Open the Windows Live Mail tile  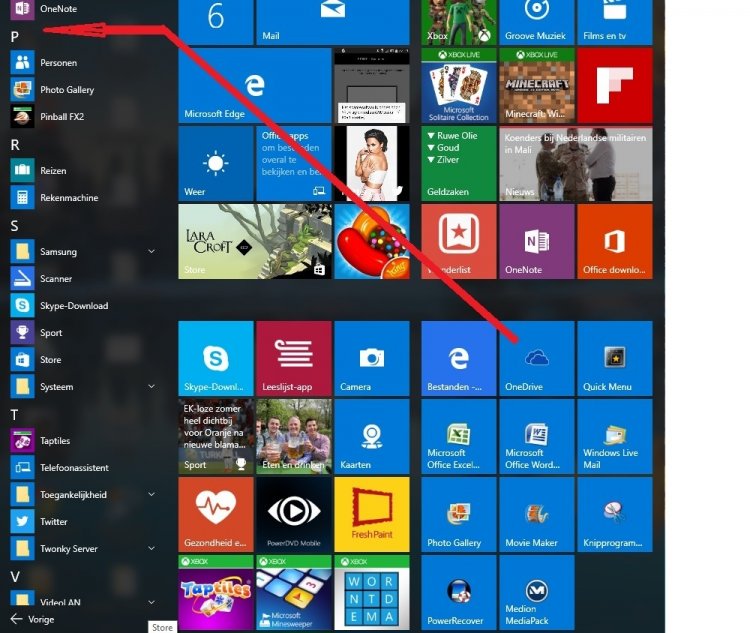pyautogui.click(x=615, y=436)
